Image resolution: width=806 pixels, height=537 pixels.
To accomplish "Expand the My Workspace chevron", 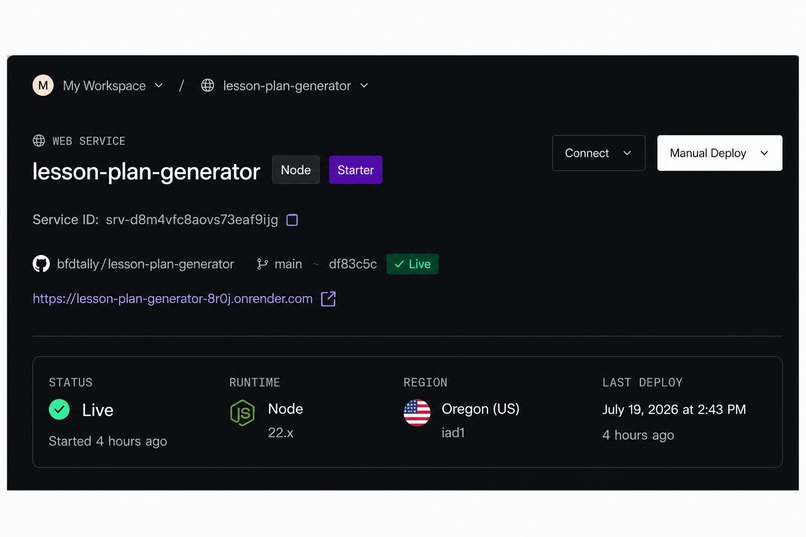I will (159, 86).
